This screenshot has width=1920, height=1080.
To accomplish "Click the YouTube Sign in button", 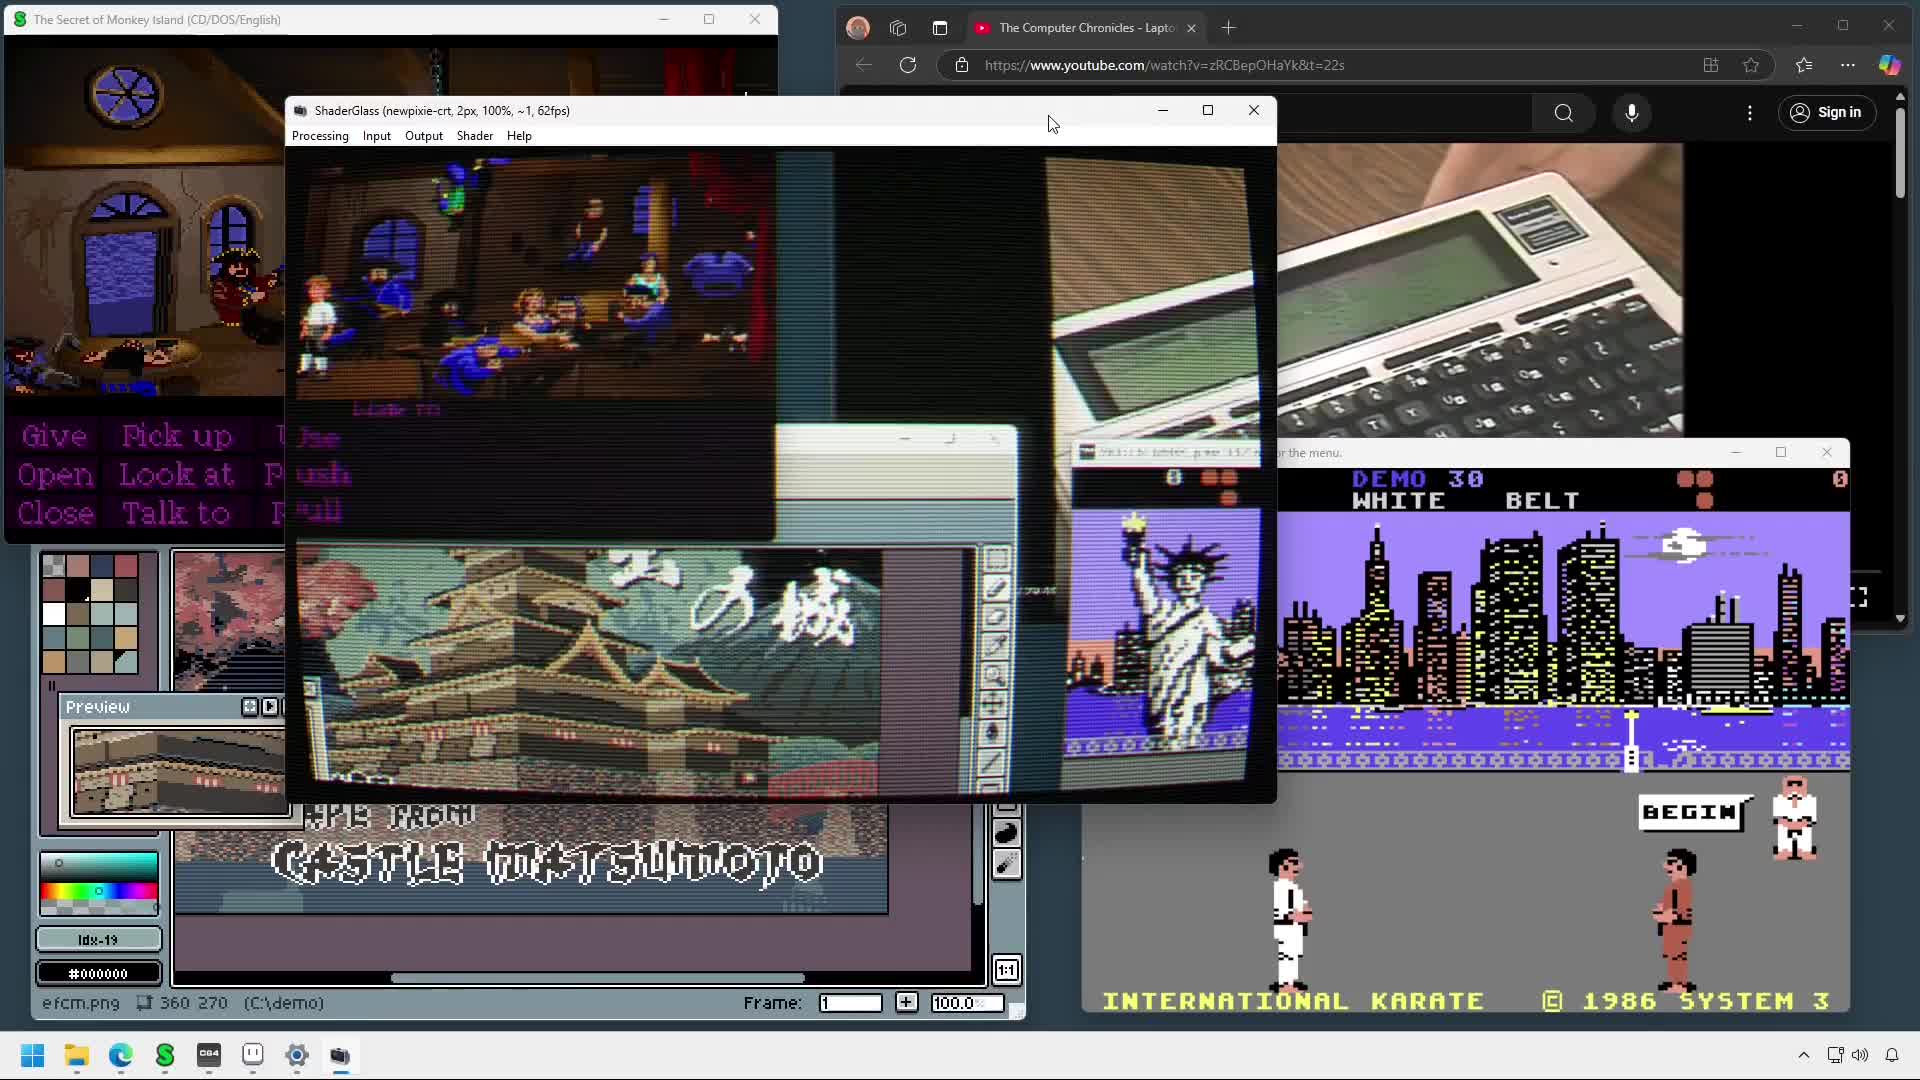I will pos(1826,112).
